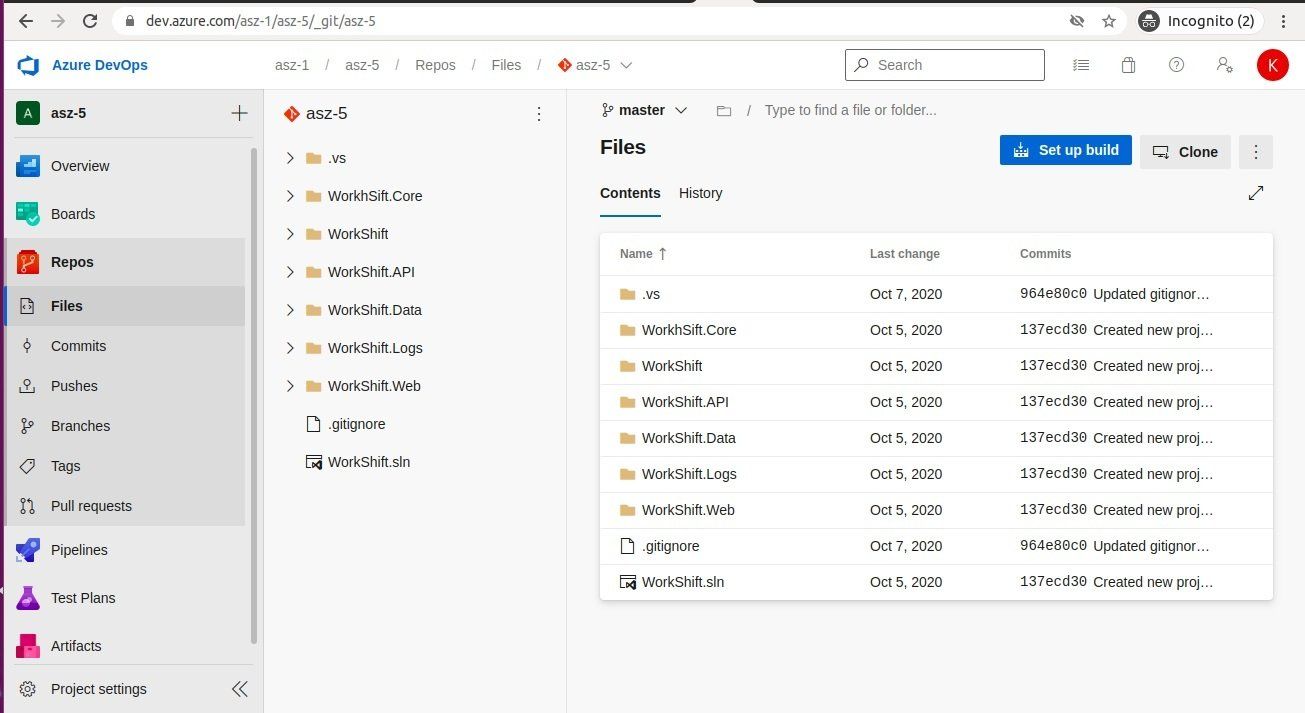Open WorkShift.Web folder in file table
This screenshot has width=1305, height=713.
(688, 510)
